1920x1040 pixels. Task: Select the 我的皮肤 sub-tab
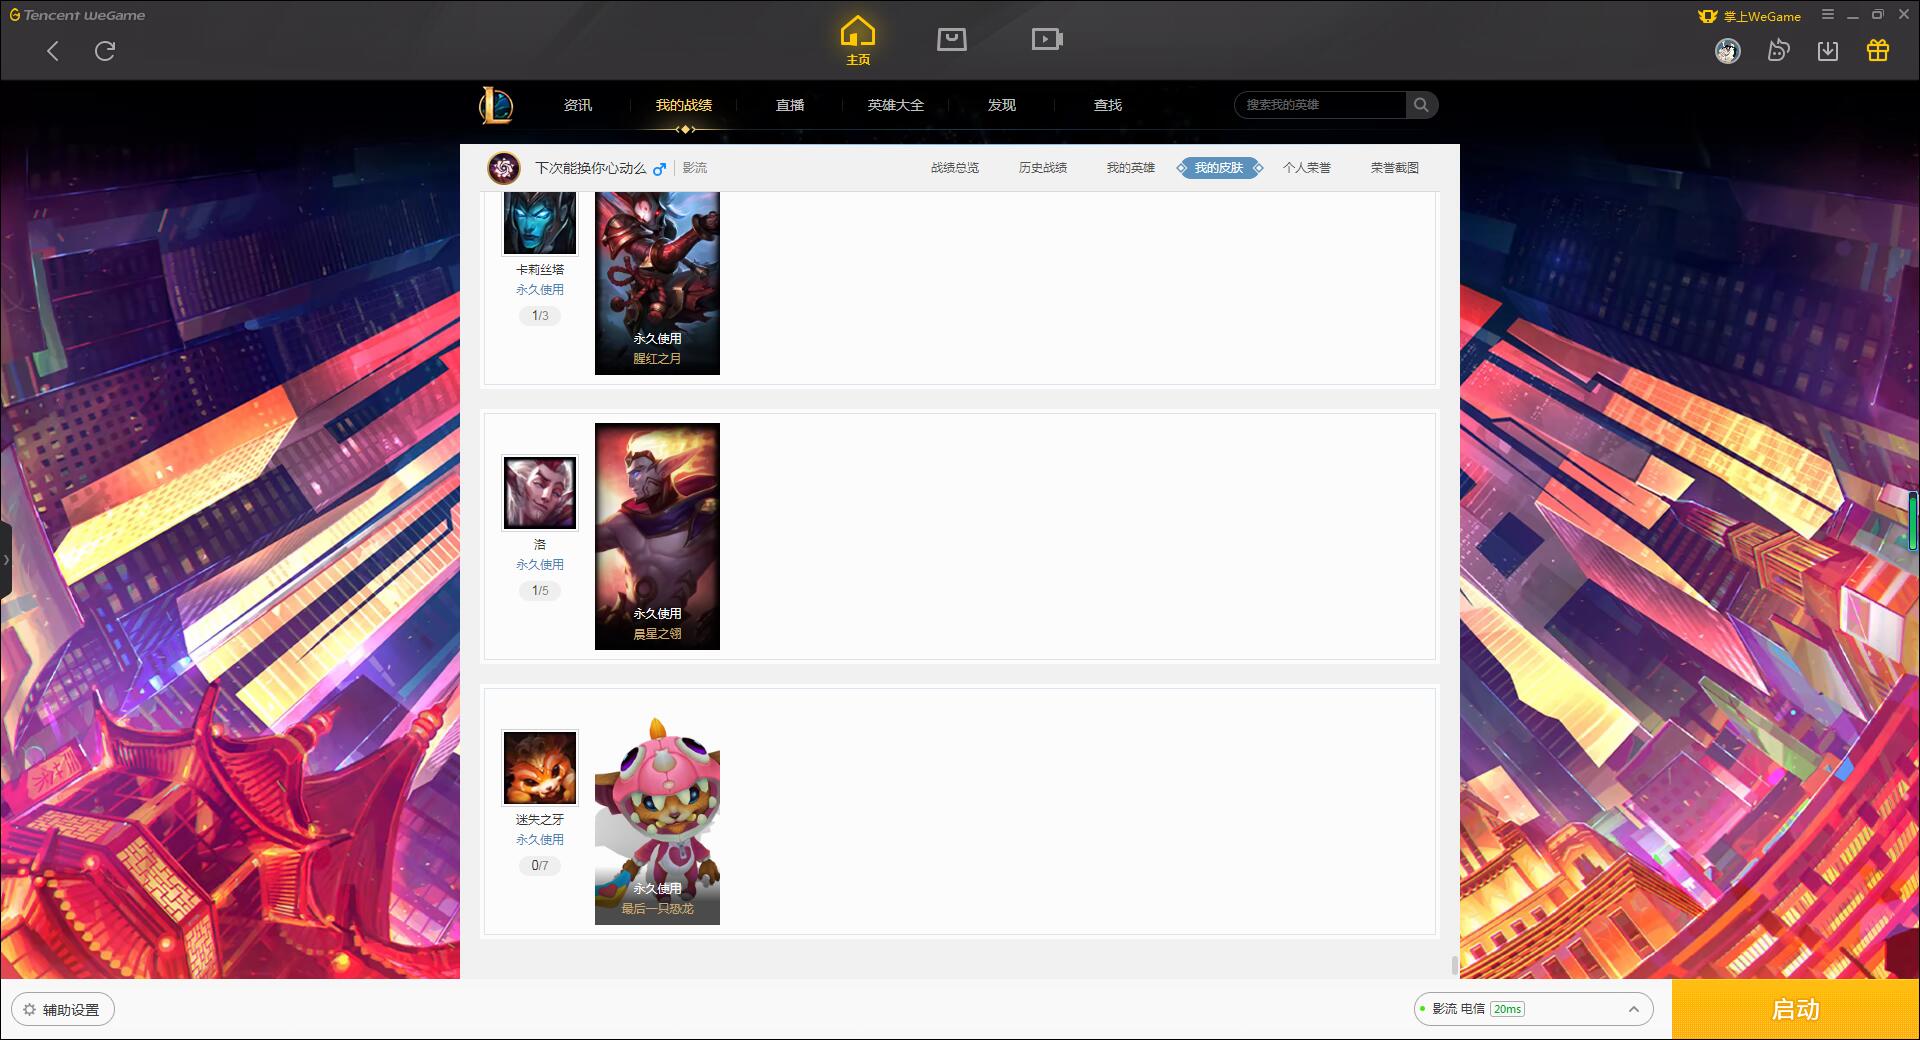(x=1219, y=168)
